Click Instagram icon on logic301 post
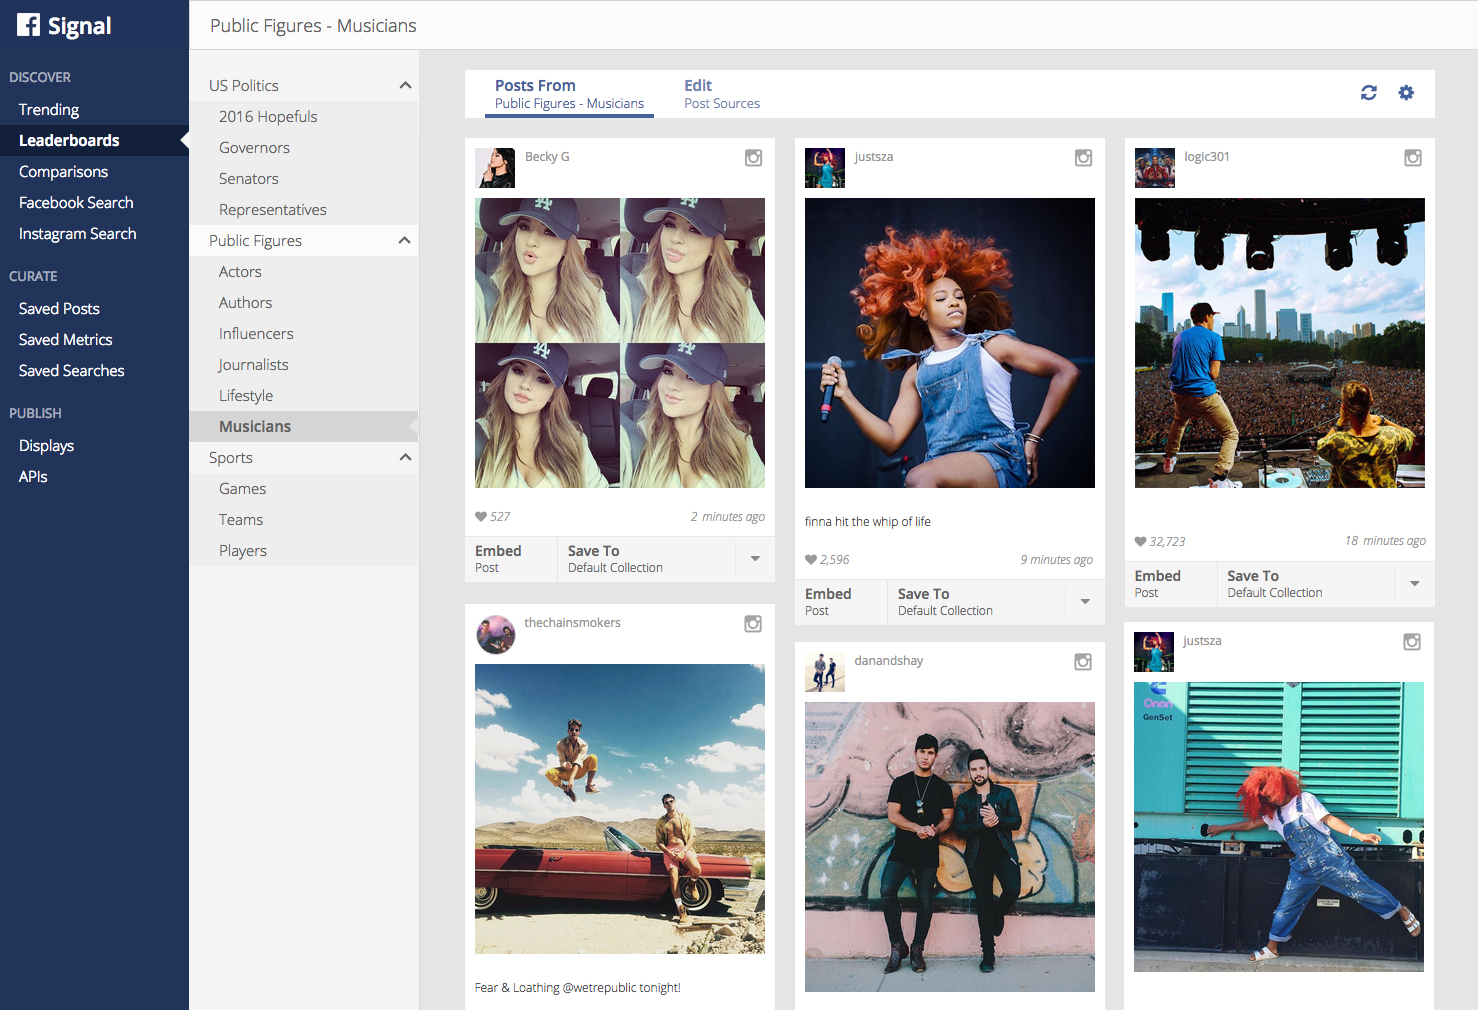Image resolution: width=1478 pixels, height=1010 pixels. tap(1412, 158)
